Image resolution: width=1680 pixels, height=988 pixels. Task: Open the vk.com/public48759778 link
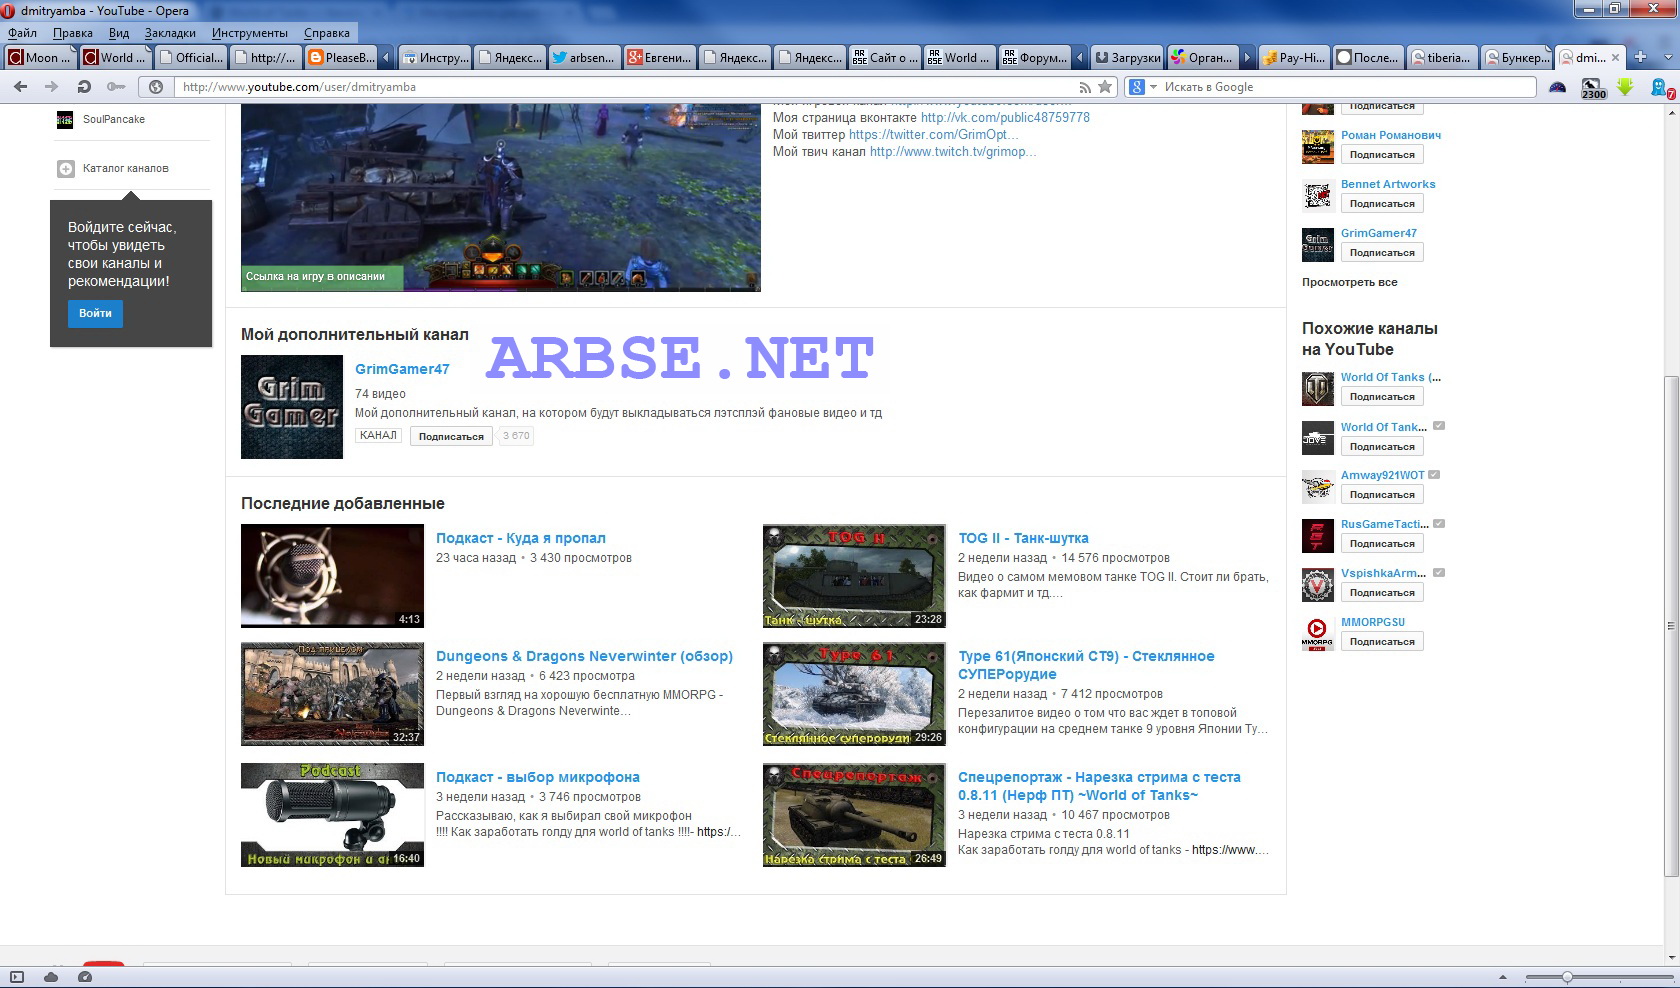point(1005,117)
